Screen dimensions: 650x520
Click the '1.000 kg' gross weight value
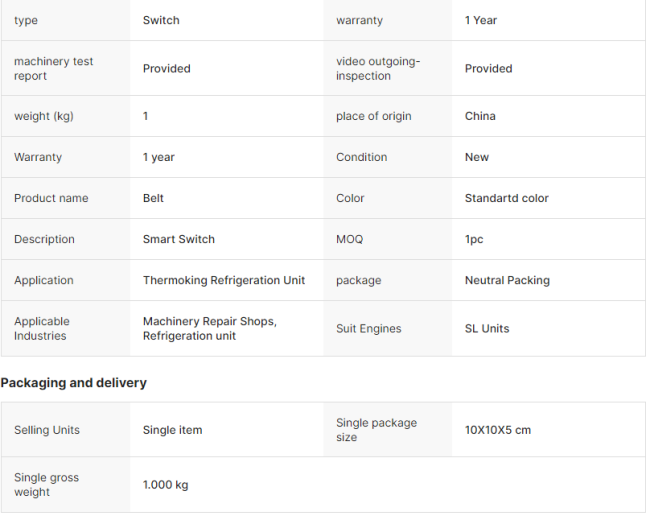tap(165, 485)
